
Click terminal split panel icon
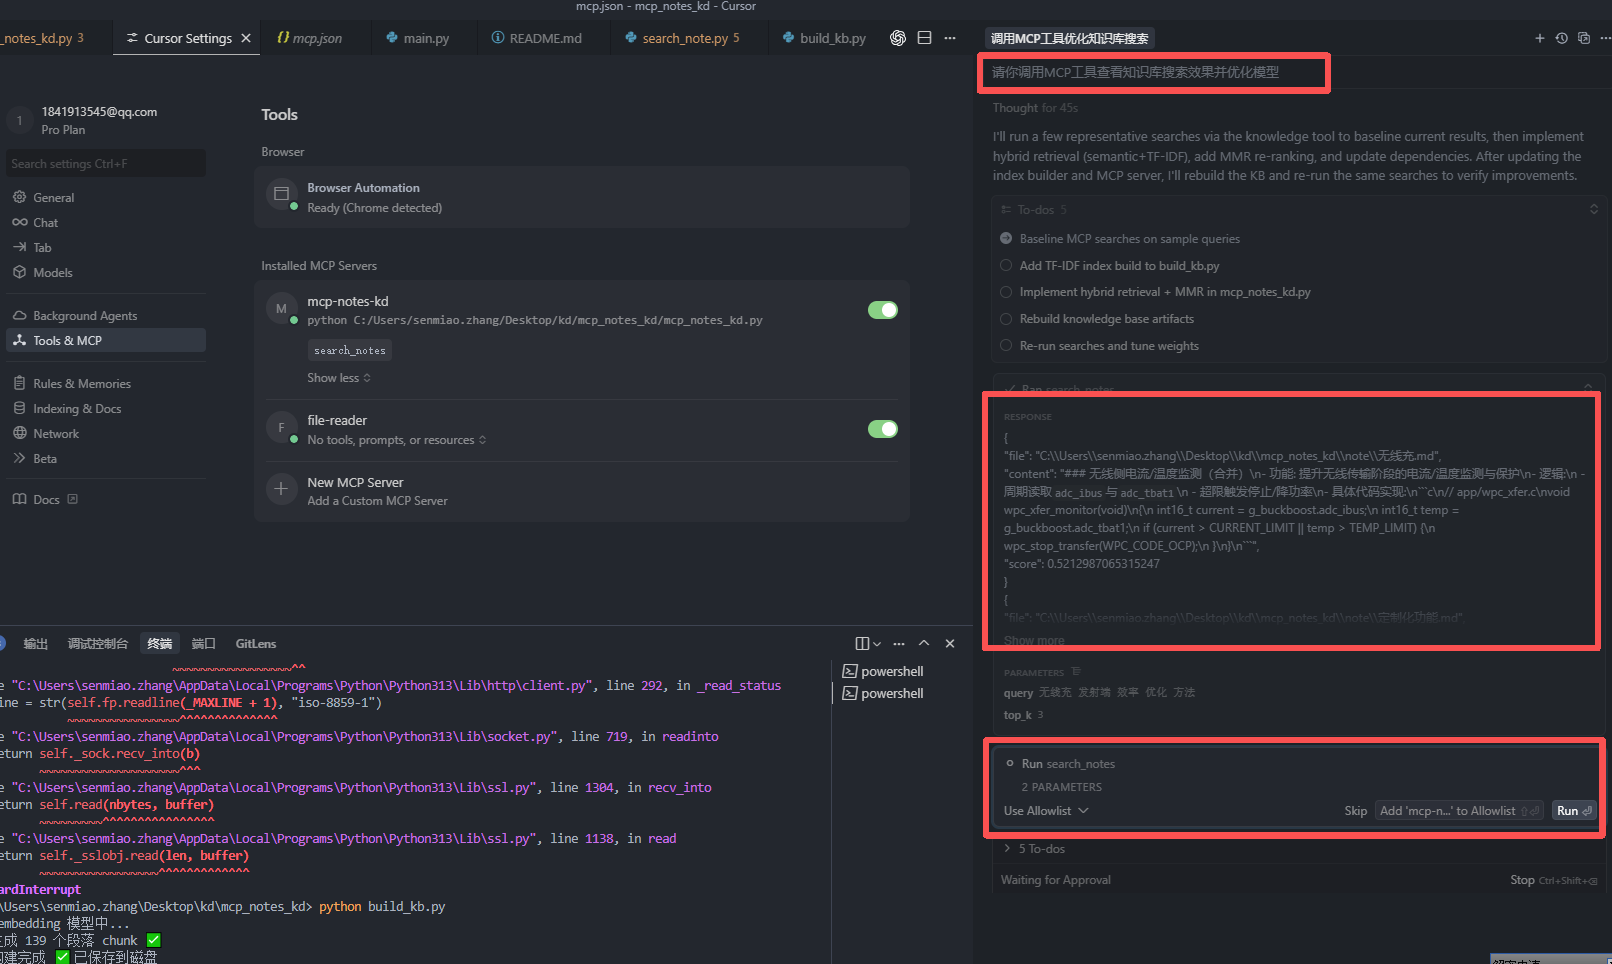(x=862, y=643)
